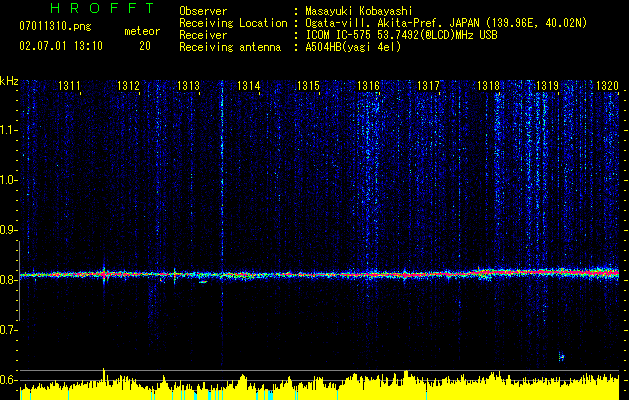
Task: Click the 0.7 kHz frequency label
Action: 8,331
